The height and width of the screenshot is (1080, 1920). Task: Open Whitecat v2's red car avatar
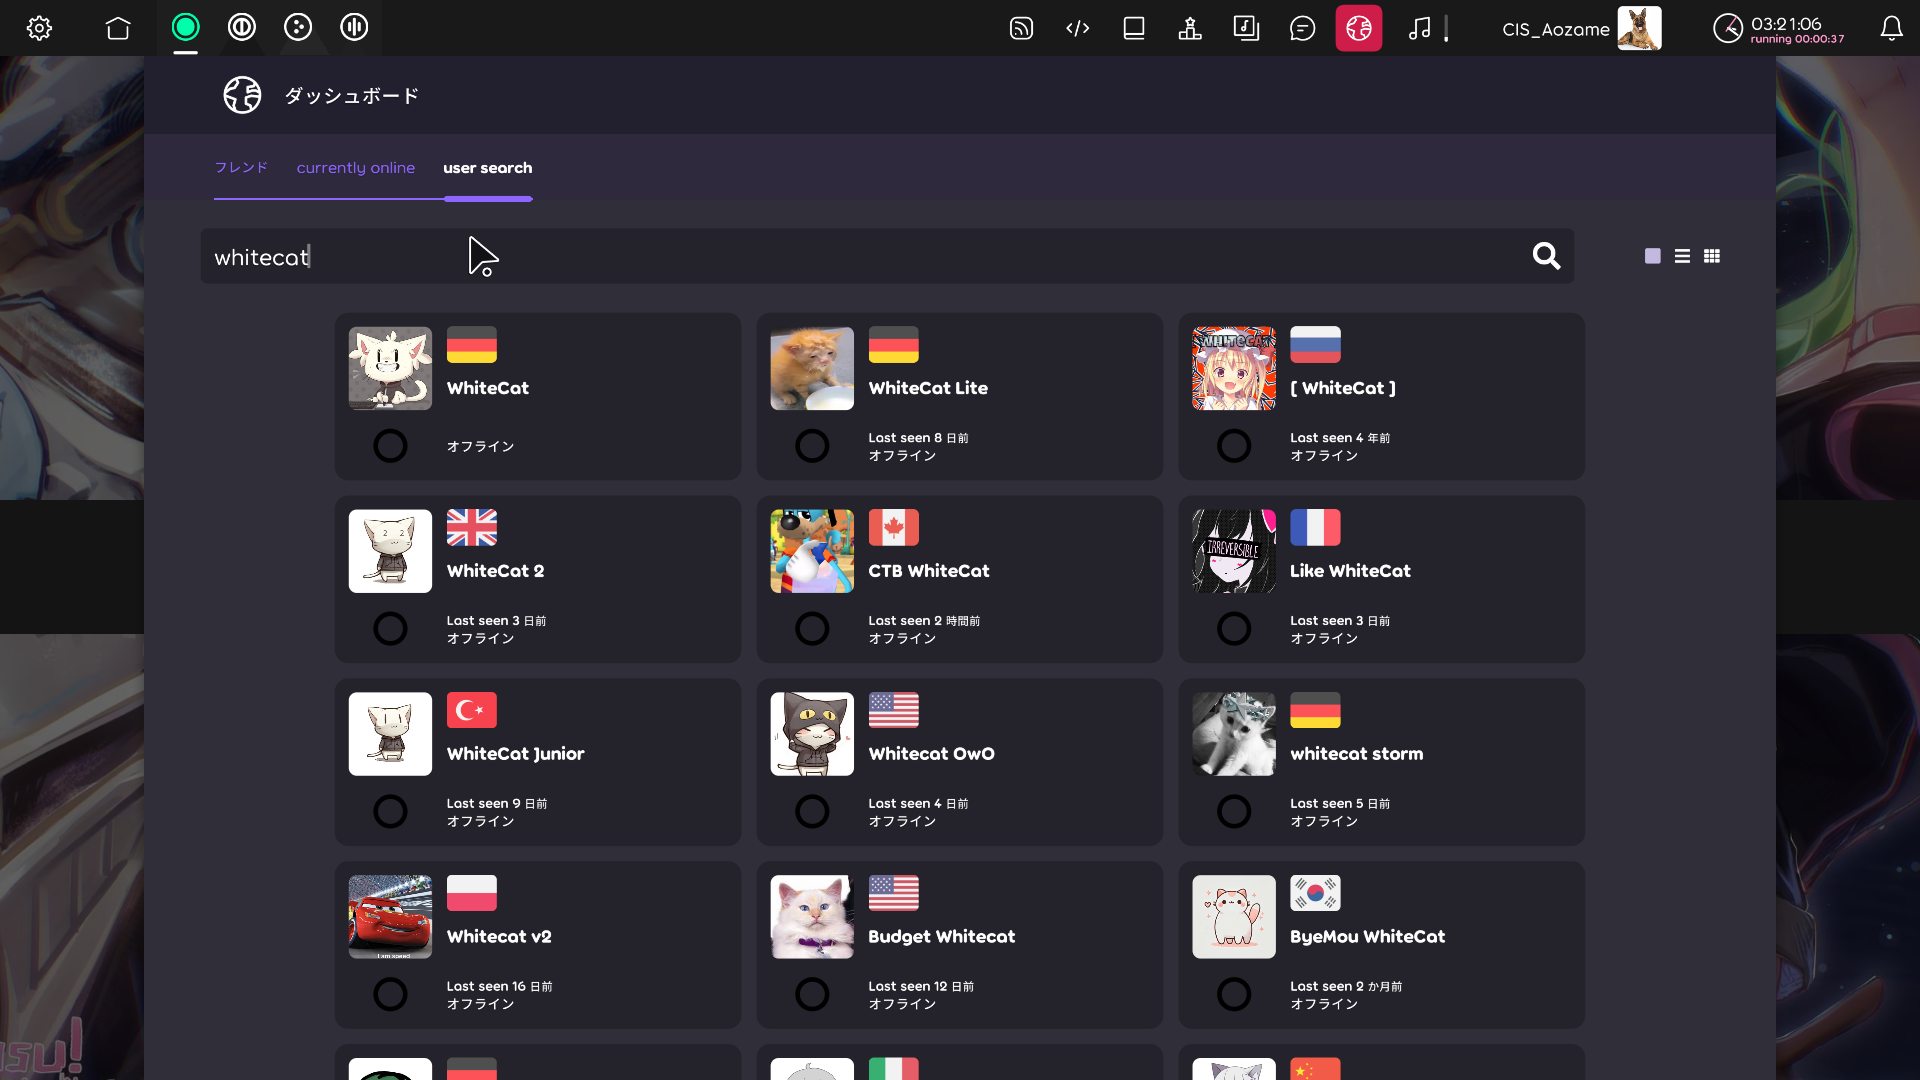pos(390,917)
